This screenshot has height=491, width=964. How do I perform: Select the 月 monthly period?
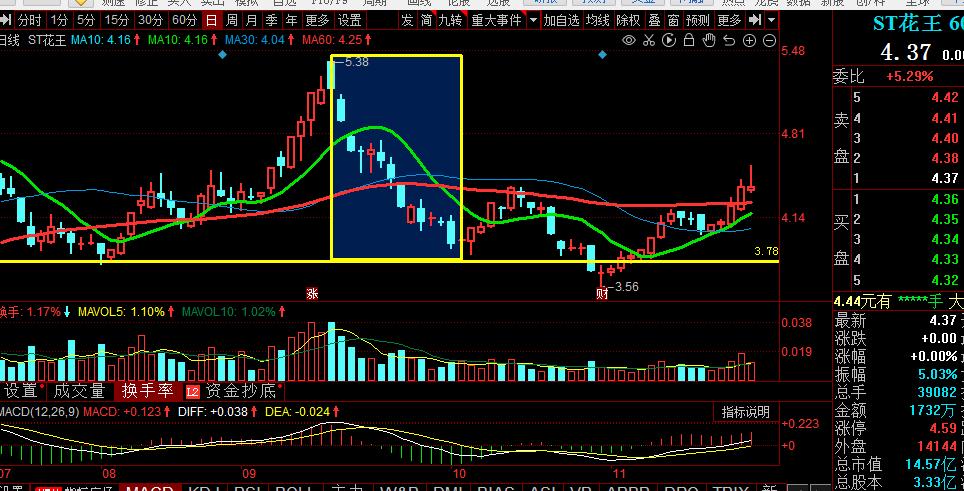251,20
